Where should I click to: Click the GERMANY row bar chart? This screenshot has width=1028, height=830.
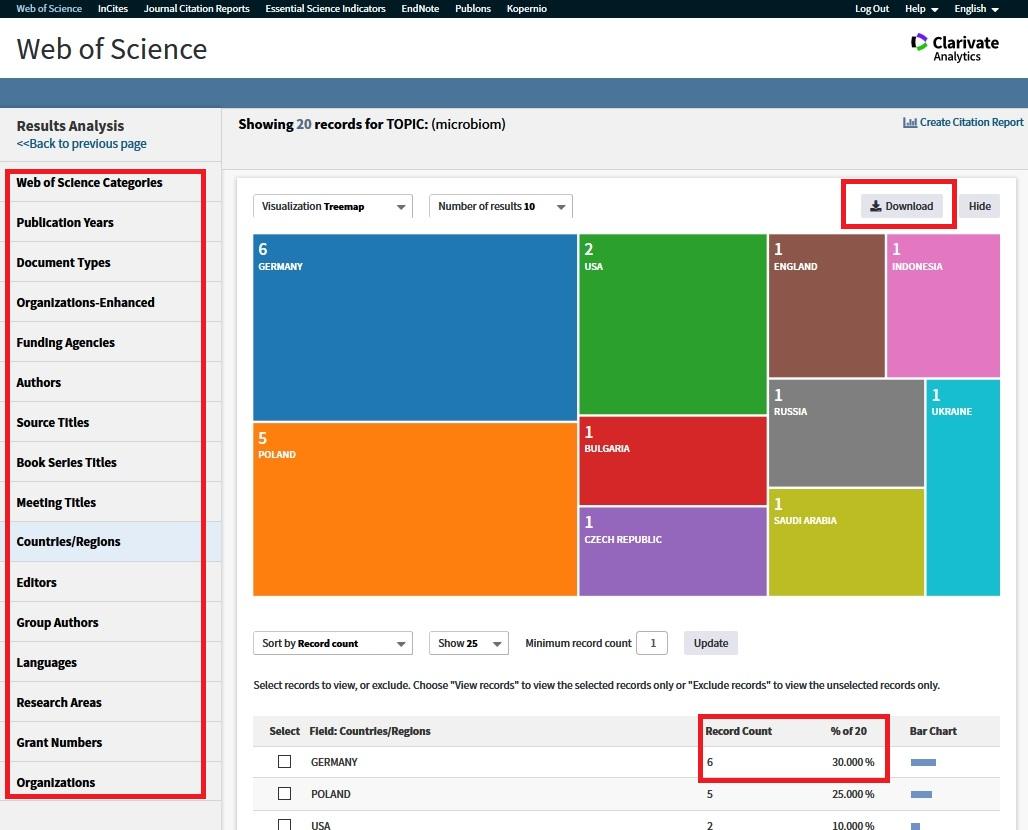click(923, 762)
